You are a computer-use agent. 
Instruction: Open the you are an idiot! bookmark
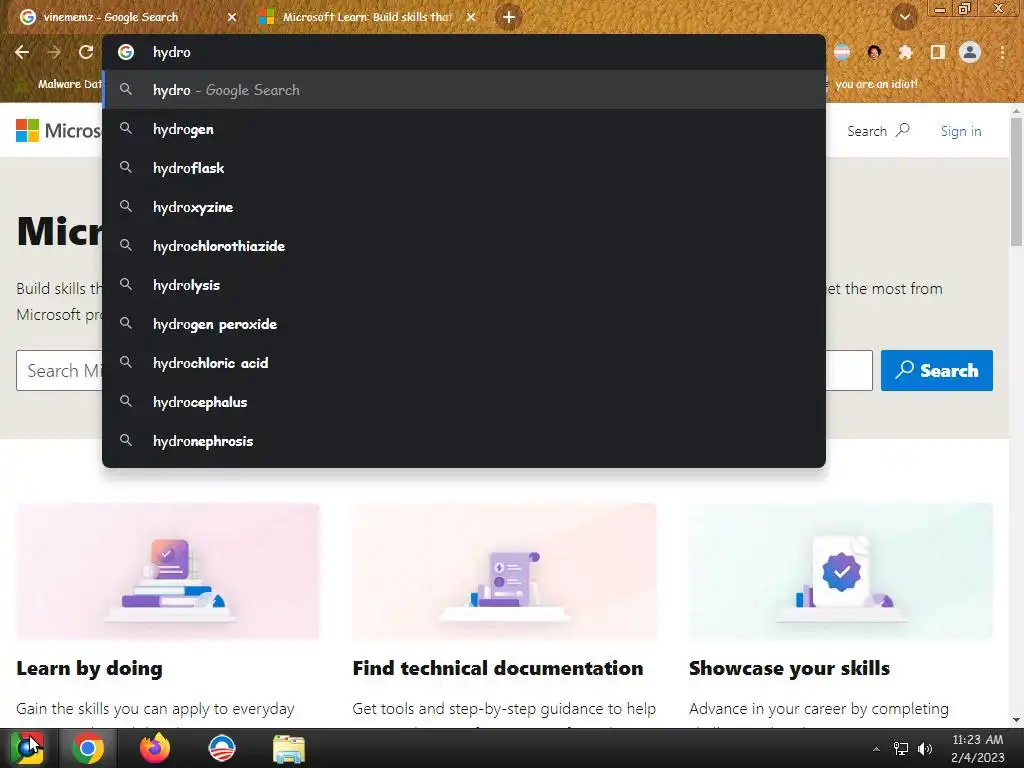tap(876, 84)
